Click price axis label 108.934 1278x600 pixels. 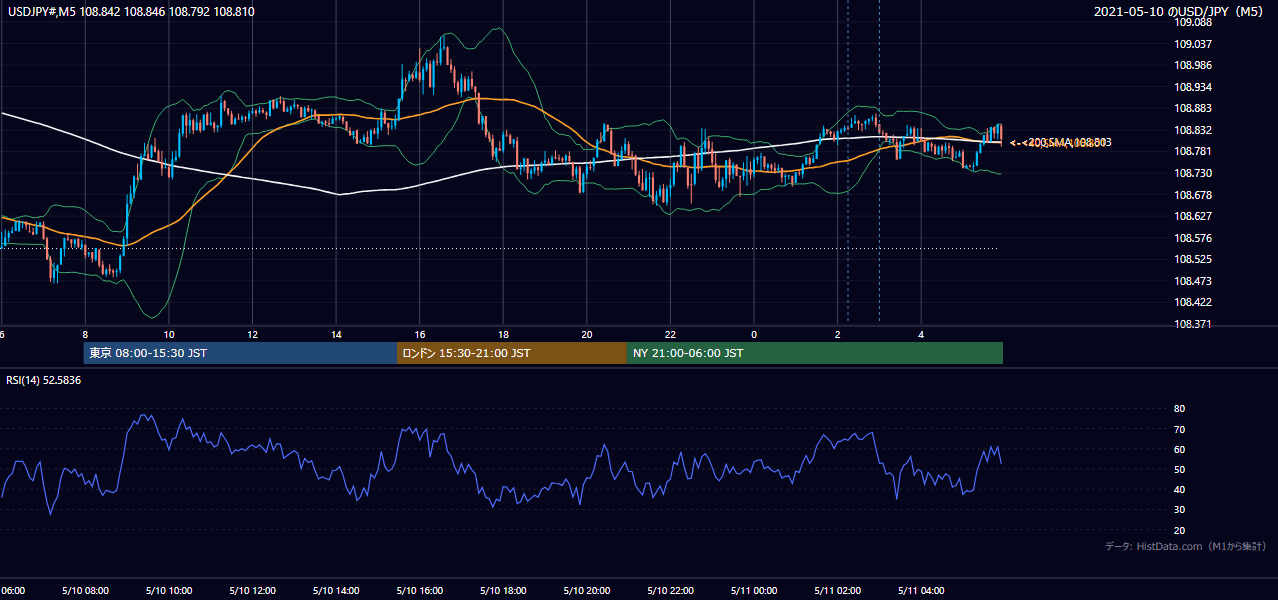[x=1194, y=87]
